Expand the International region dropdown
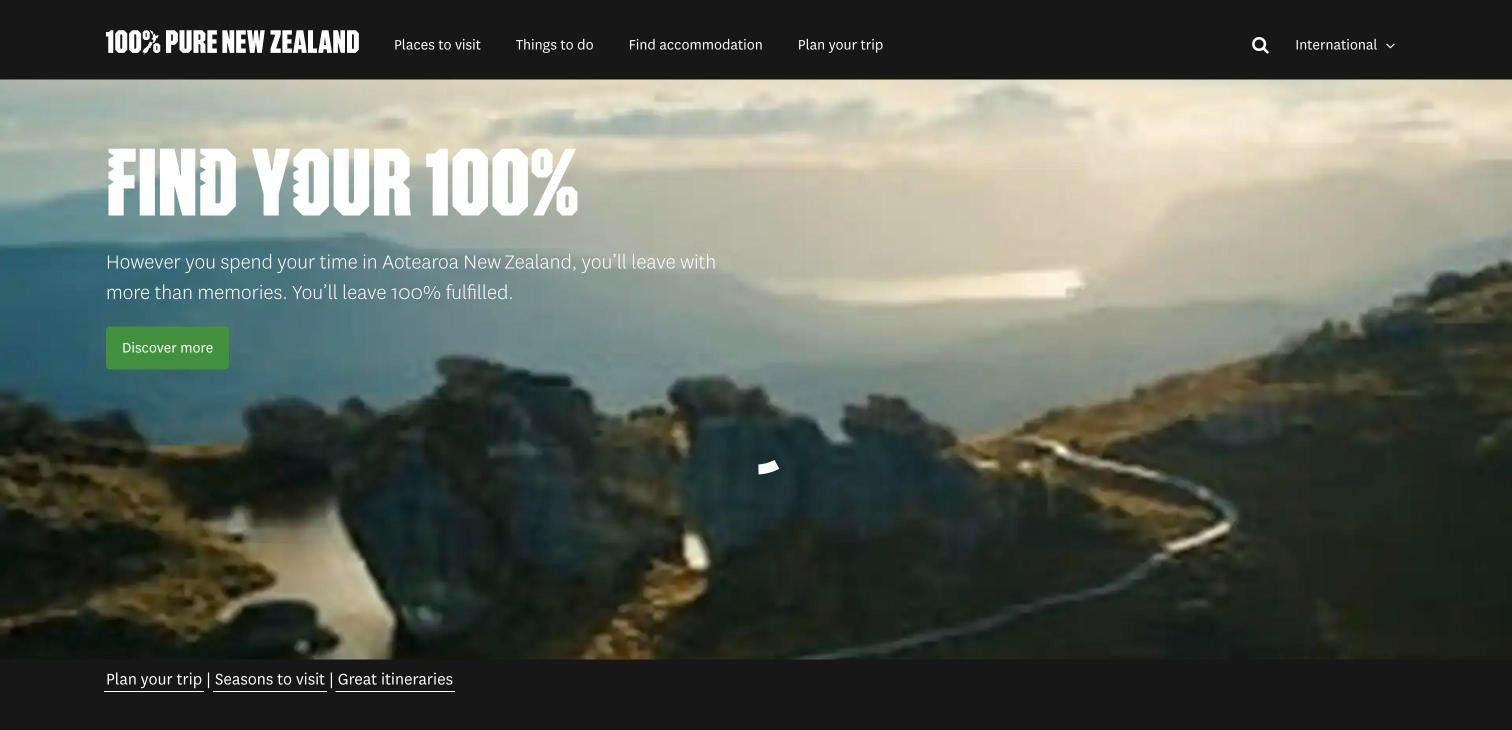This screenshot has width=1512, height=730. point(1345,45)
